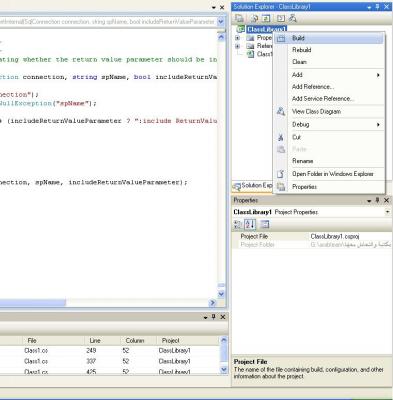Click the ClassLibrary1.csproj Project File field
Screen dimensions: 393x400
[350, 236]
